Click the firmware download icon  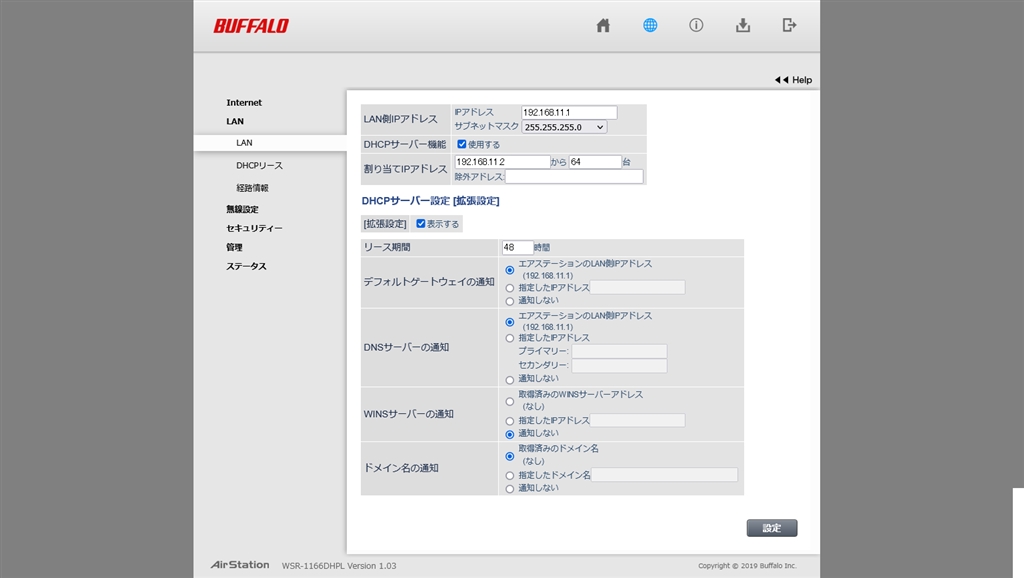[743, 25]
